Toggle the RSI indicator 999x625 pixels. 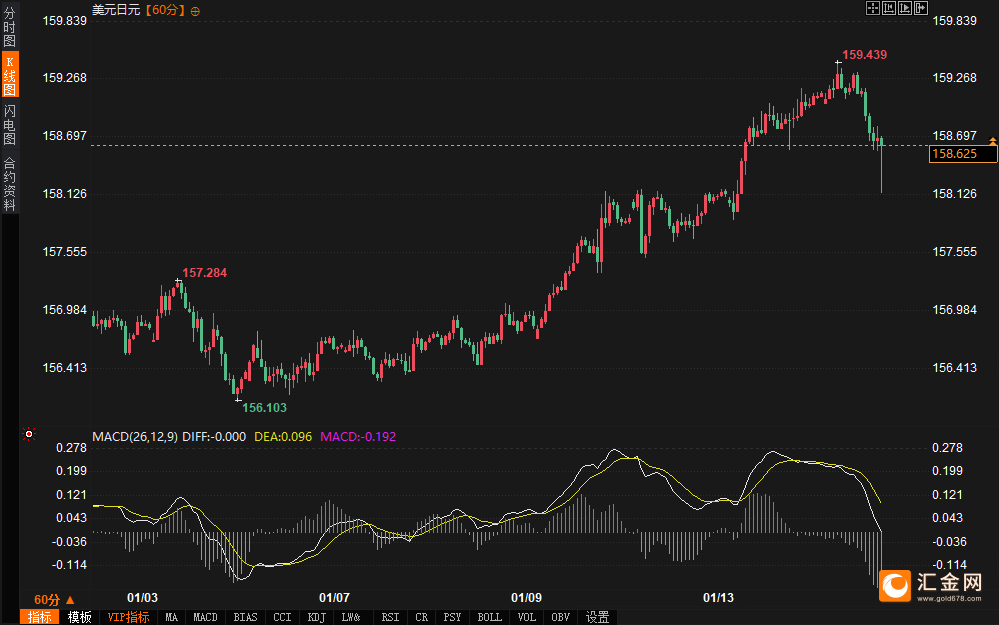(389, 617)
